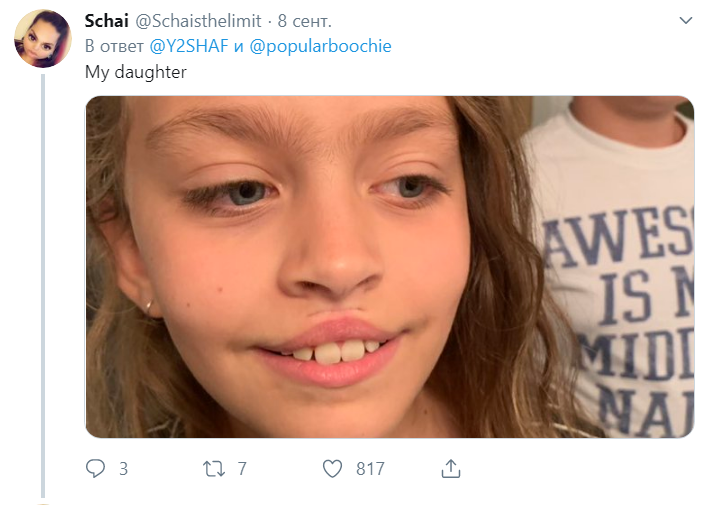This screenshot has height=505, width=709.
Task: Expand the tweet options chevron
Action: tap(685, 20)
